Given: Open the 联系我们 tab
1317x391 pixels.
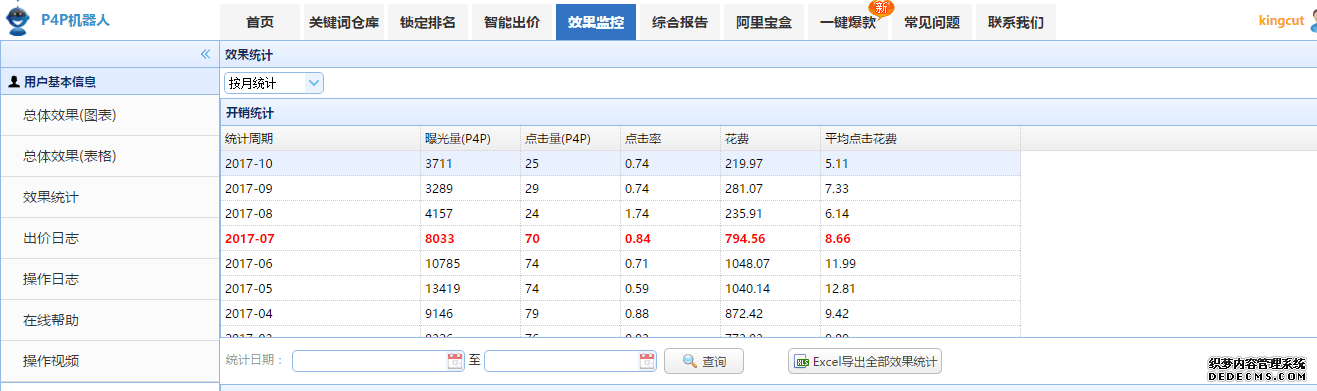Looking at the screenshot, I should (1016, 22).
